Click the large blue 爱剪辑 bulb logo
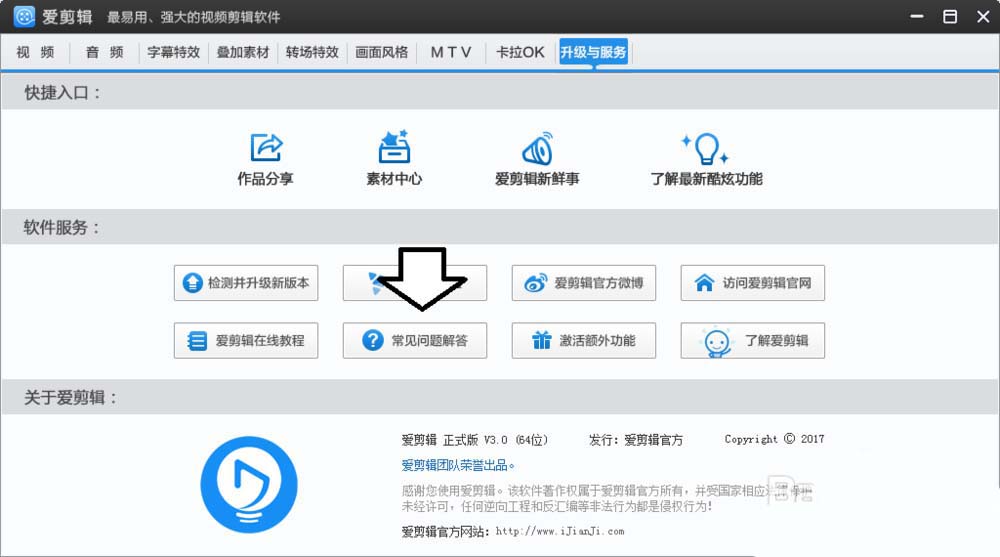Image resolution: width=1000 pixels, height=557 pixels. click(x=249, y=484)
